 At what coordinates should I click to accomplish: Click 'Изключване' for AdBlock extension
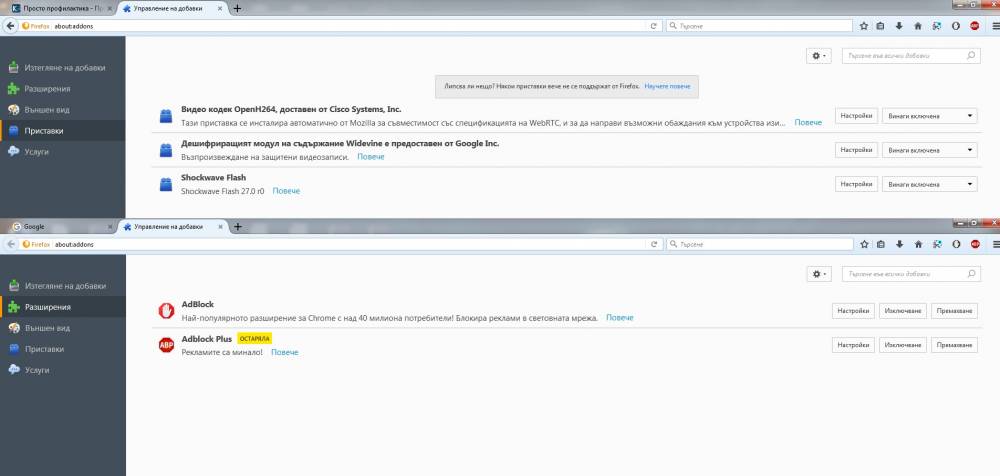902,311
